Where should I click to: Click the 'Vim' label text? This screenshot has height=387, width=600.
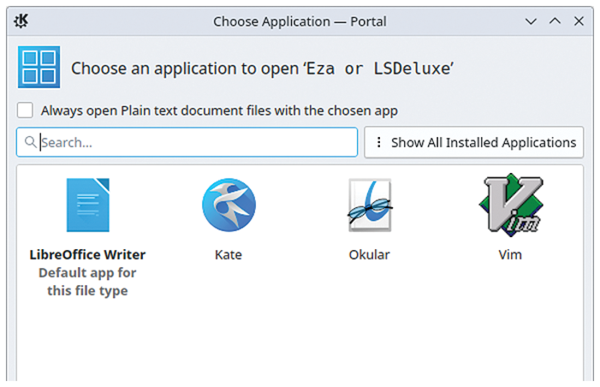(x=510, y=255)
